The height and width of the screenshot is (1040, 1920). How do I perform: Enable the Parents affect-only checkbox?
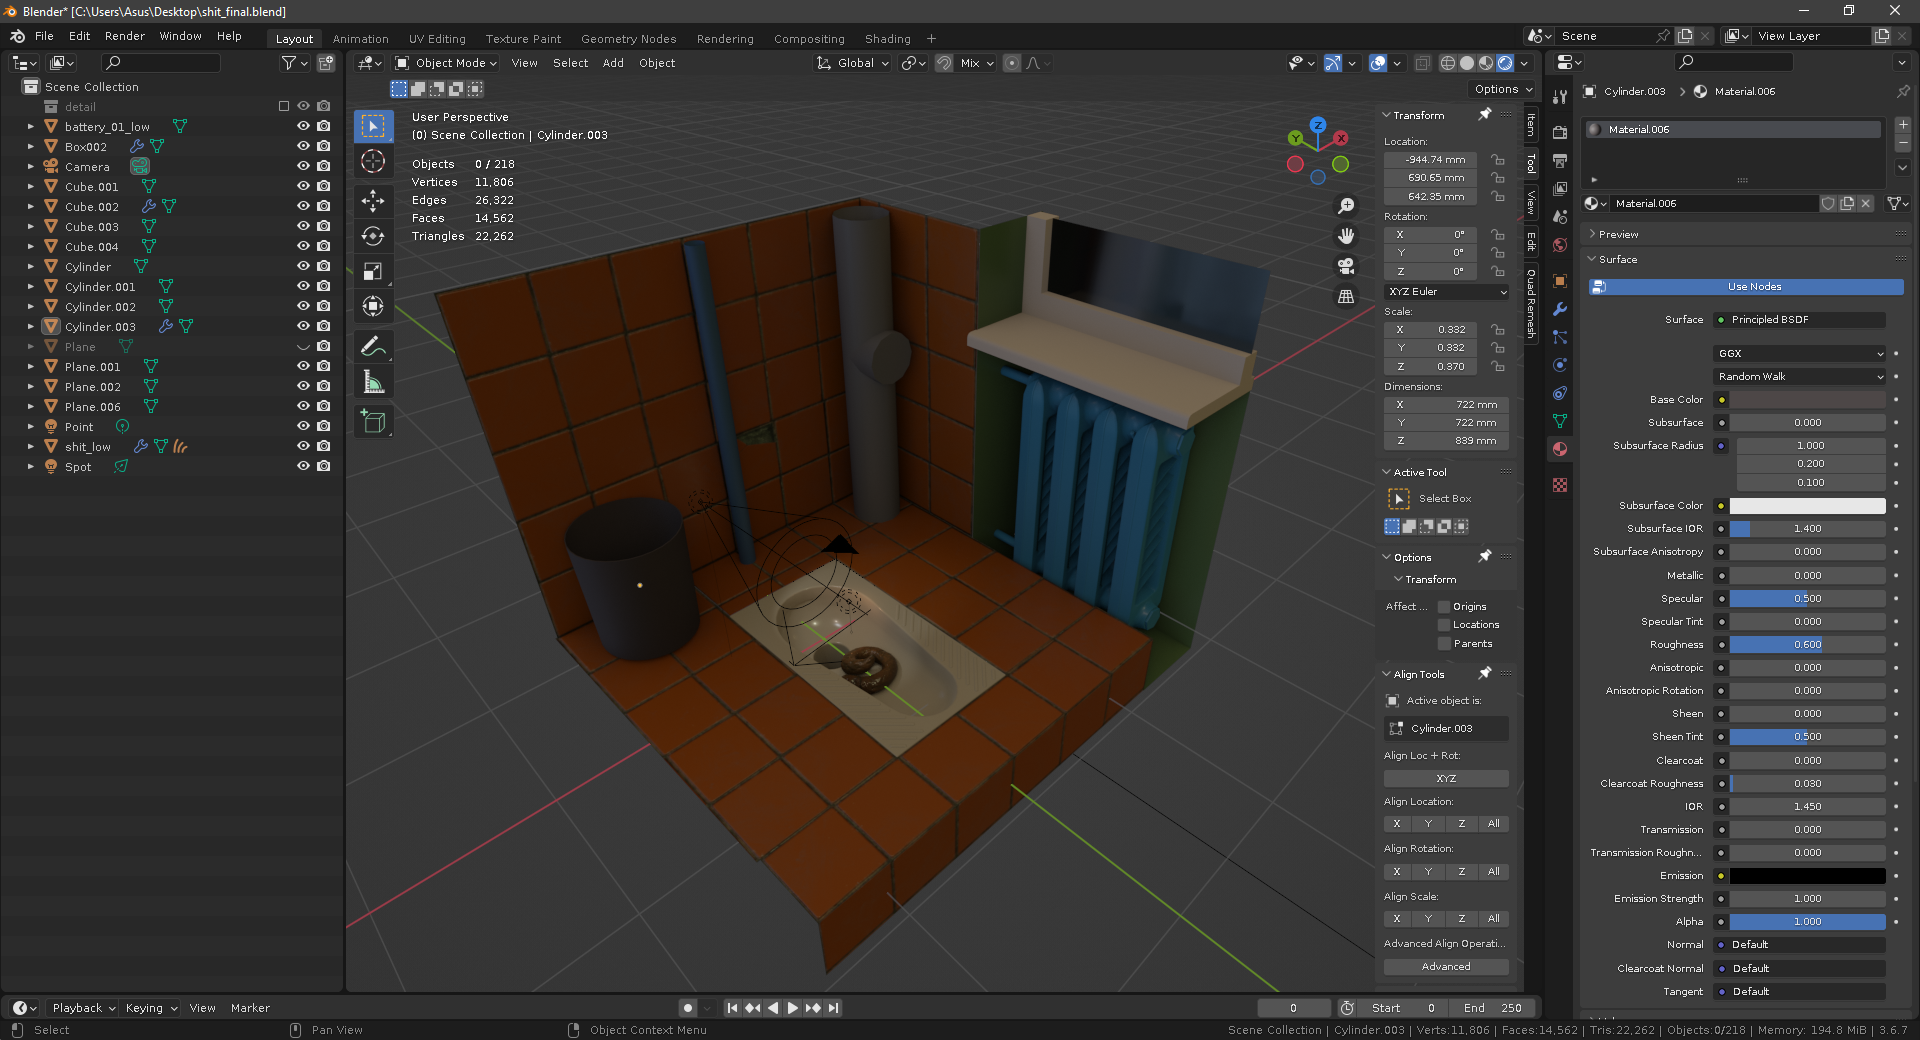tap(1444, 644)
